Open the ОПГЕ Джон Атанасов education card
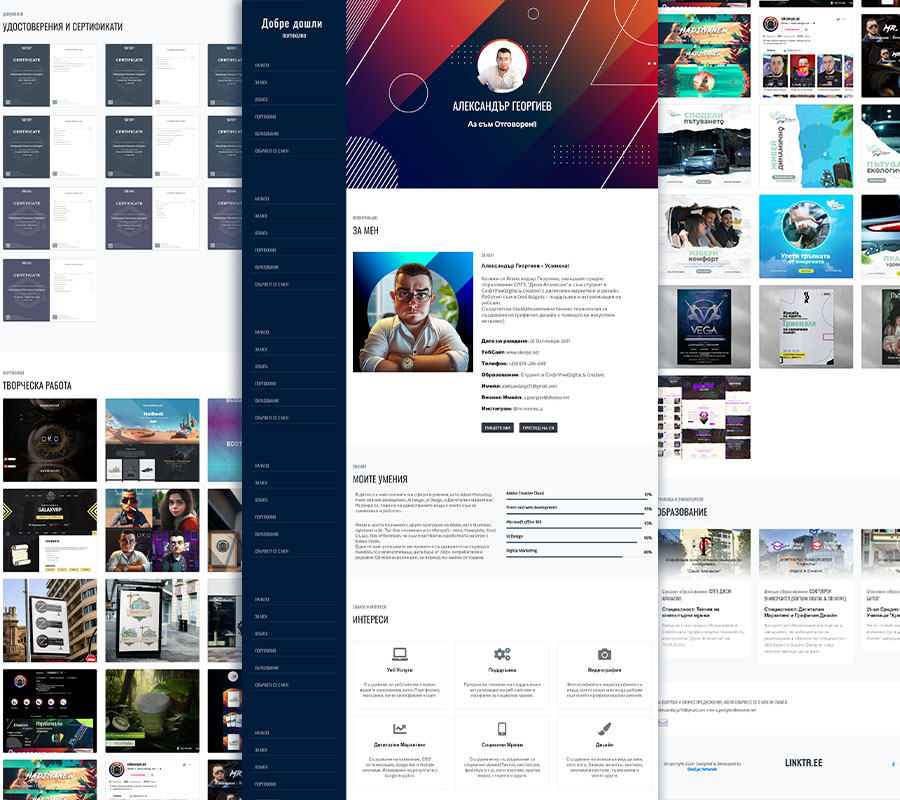This screenshot has height=800, width=900. point(704,593)
